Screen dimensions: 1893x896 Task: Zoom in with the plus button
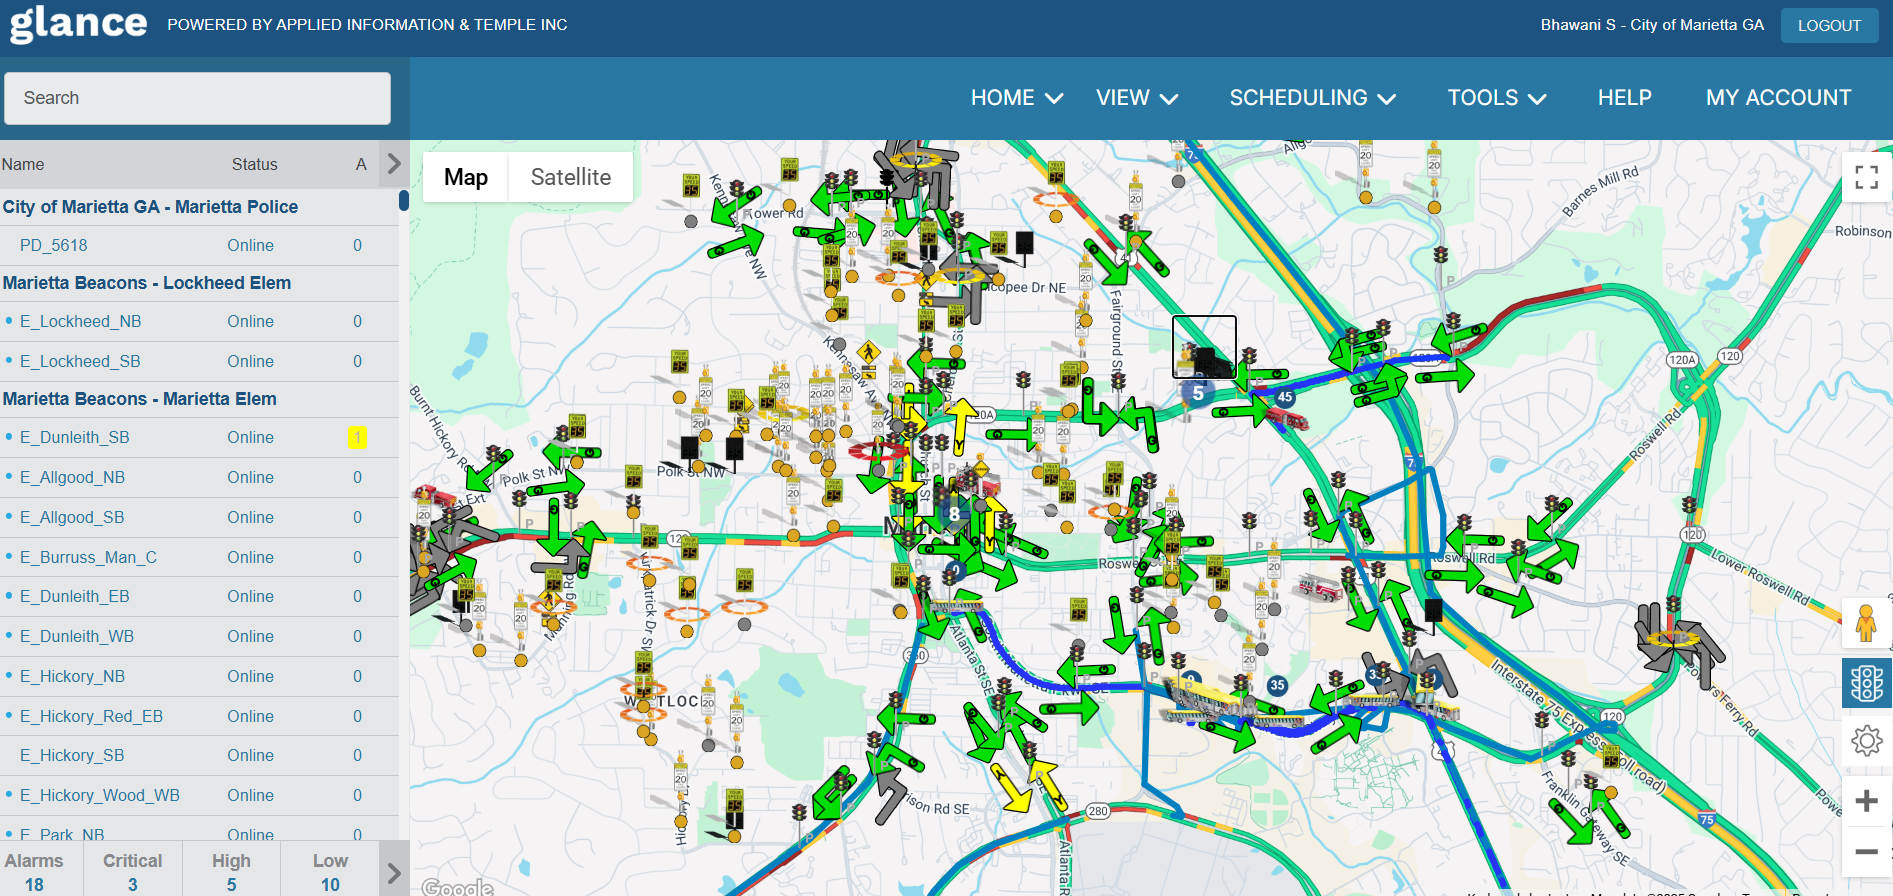coord(1866,801)
